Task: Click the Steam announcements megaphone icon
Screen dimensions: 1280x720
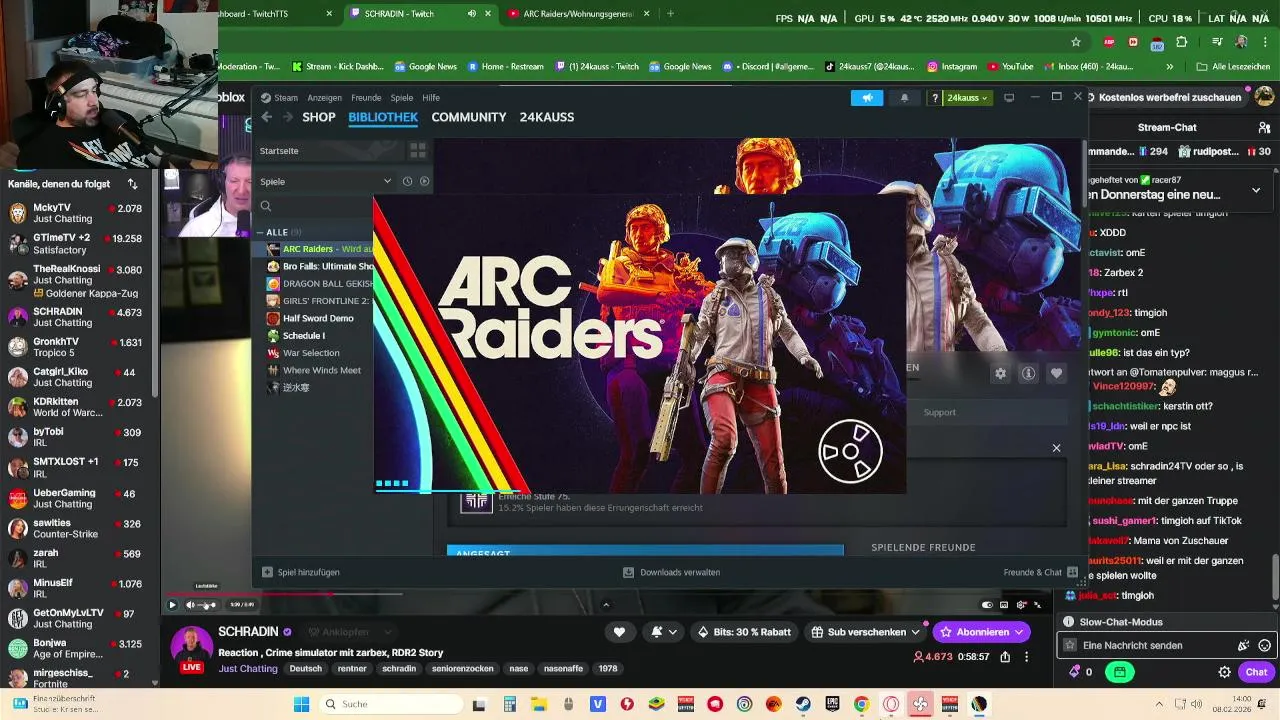Action: point(867,98)
